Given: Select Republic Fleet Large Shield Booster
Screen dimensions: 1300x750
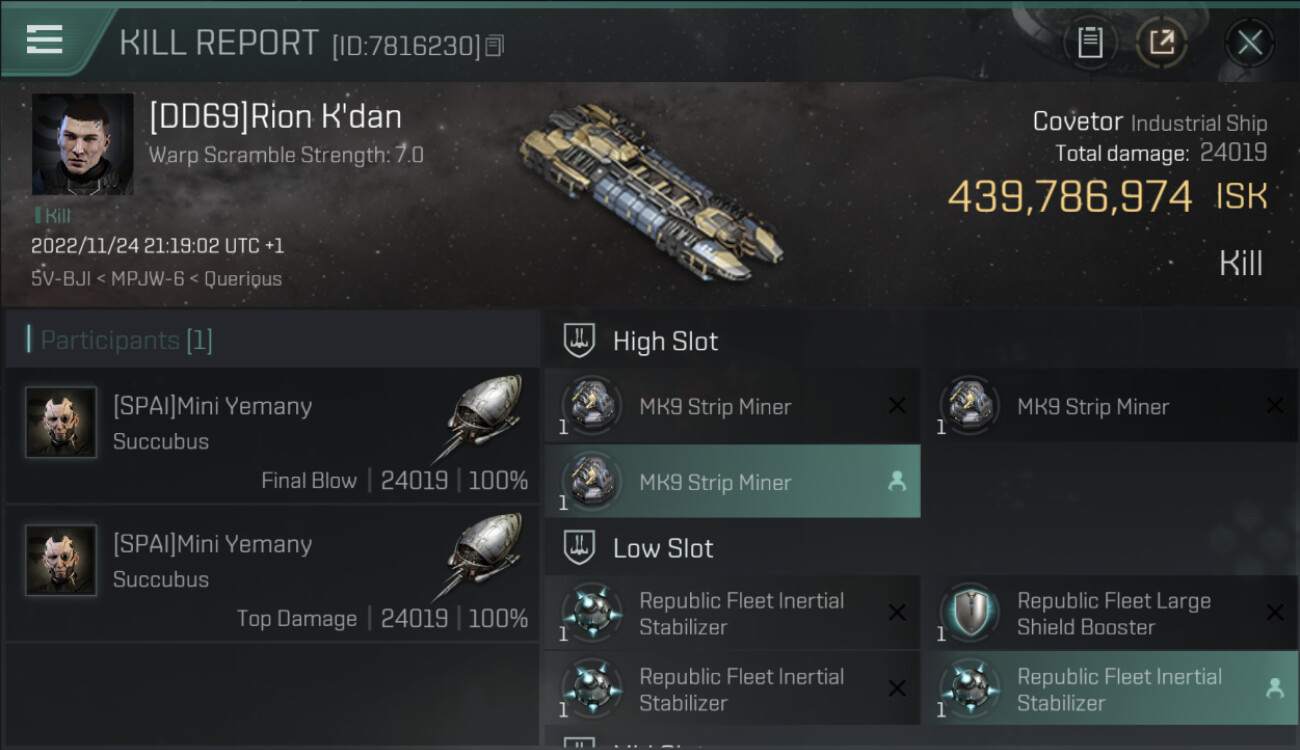Looking at the screenshot, I should pyautogui.click(x=1109, y=613).
